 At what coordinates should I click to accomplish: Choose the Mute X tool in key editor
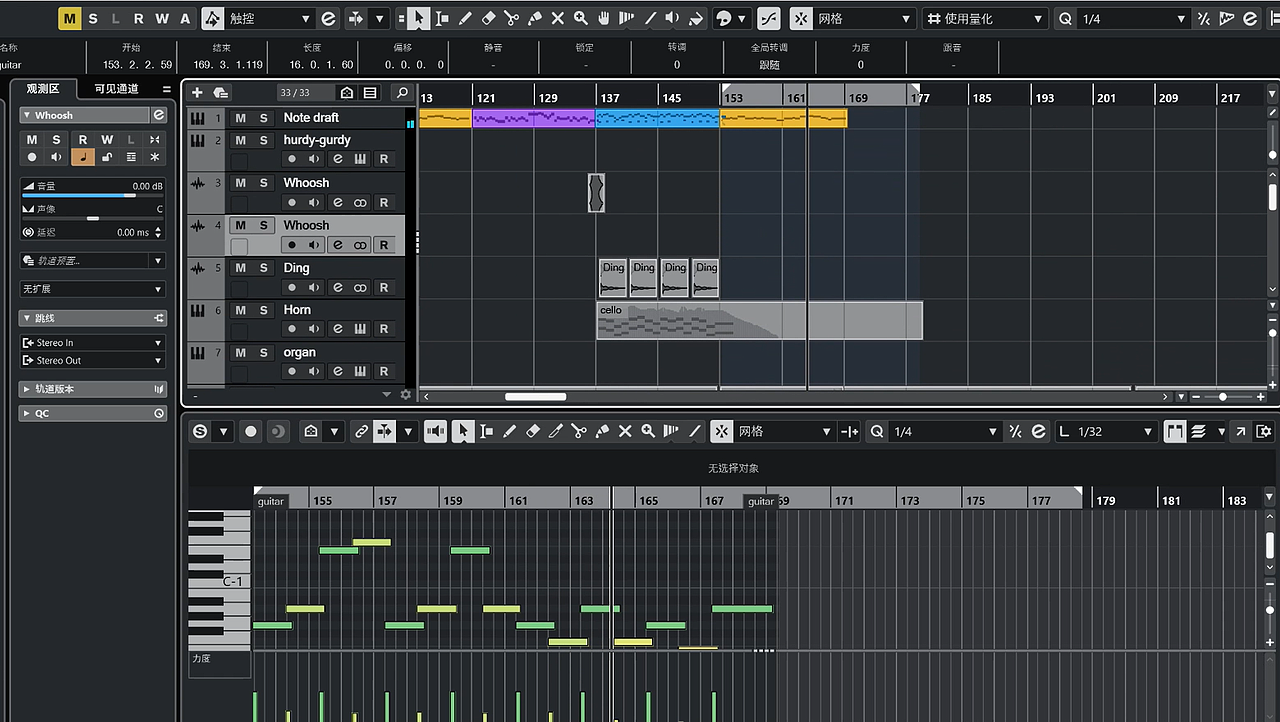click(x=625, y=431)
